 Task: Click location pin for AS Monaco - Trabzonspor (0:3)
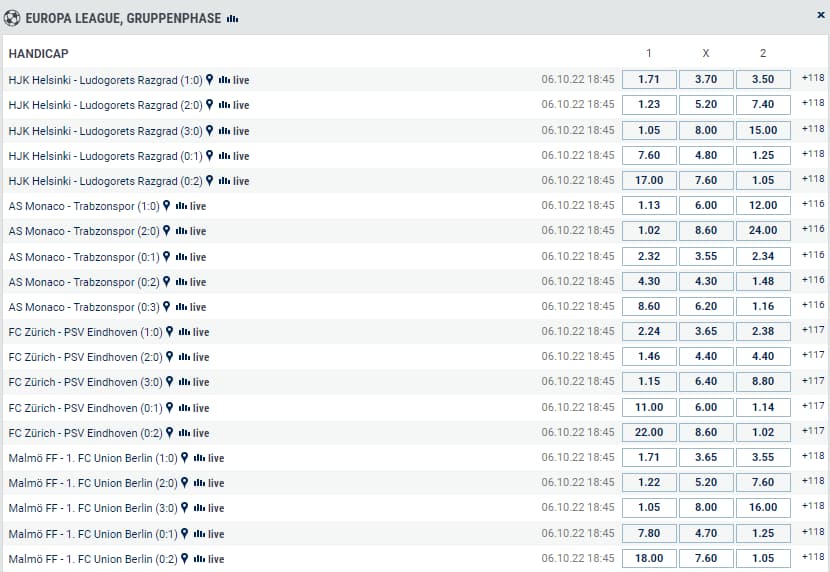pyautogui.click(x=167, y=307)
